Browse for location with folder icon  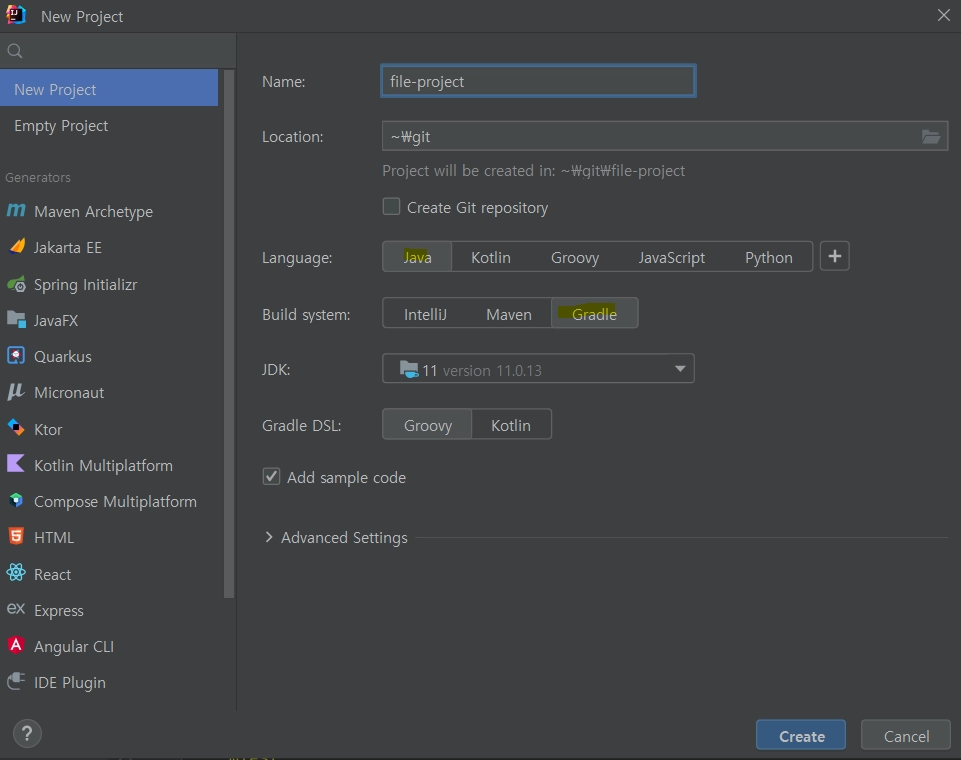[931, 137]
